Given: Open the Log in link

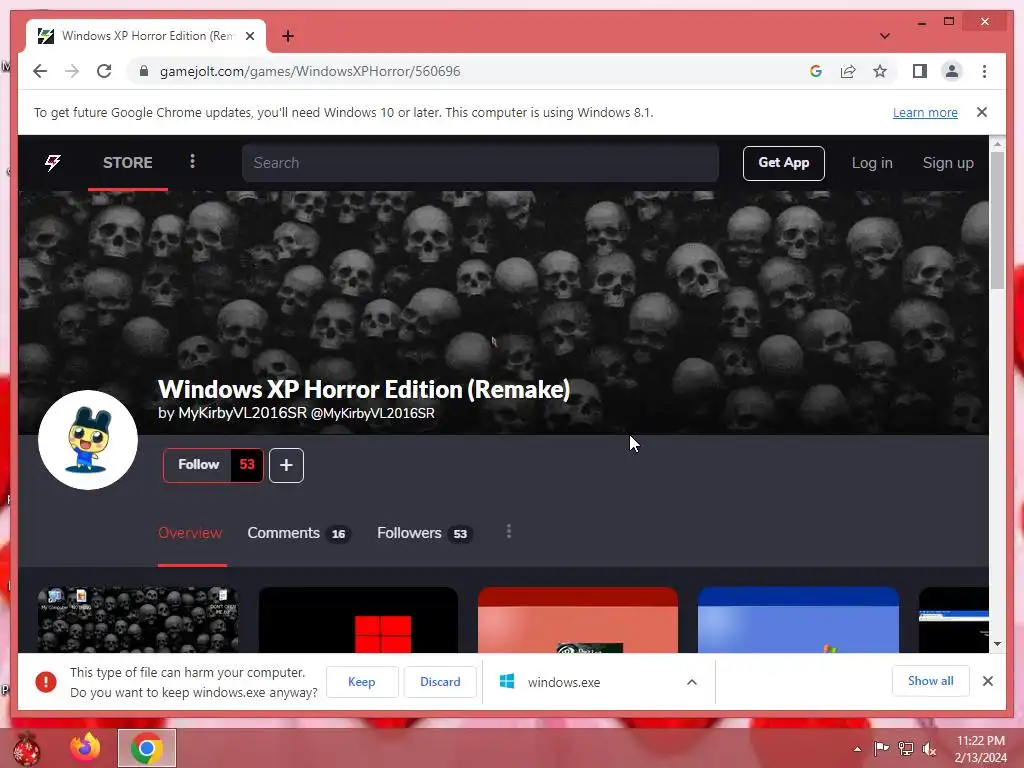Looking at the screenshot, I should tap(872, 163).
